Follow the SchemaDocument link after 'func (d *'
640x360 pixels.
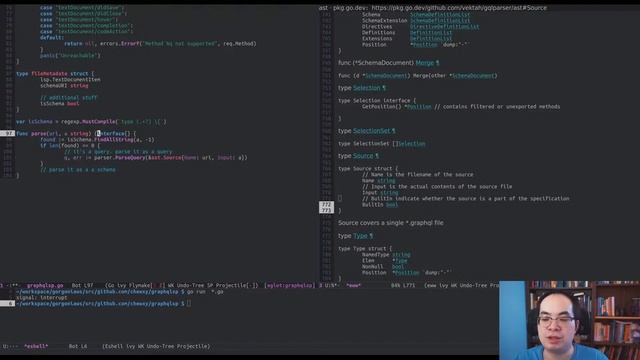386,76
